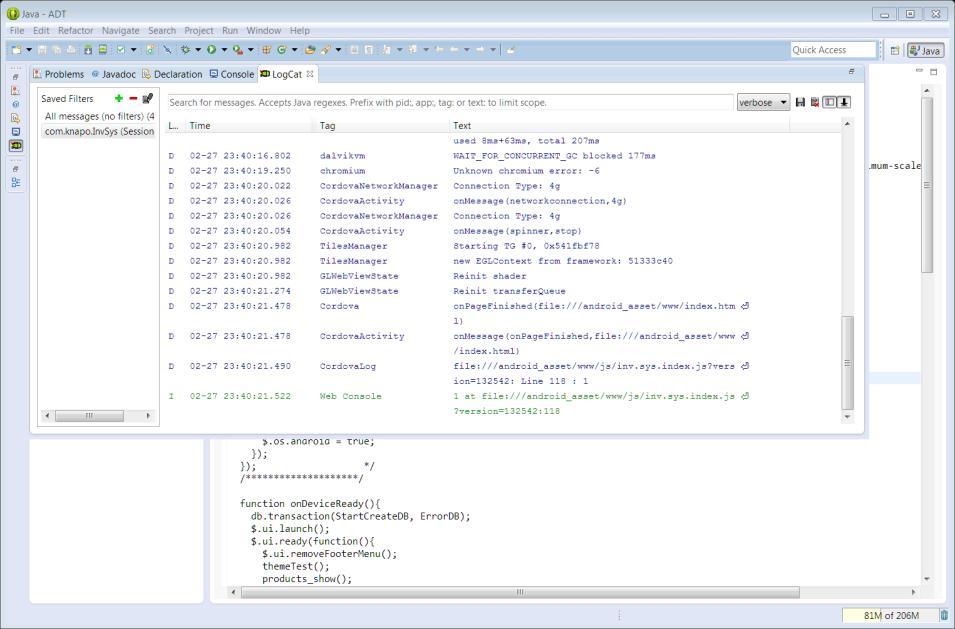Open the Project menu
955x629 pixels.
point(199,30)
